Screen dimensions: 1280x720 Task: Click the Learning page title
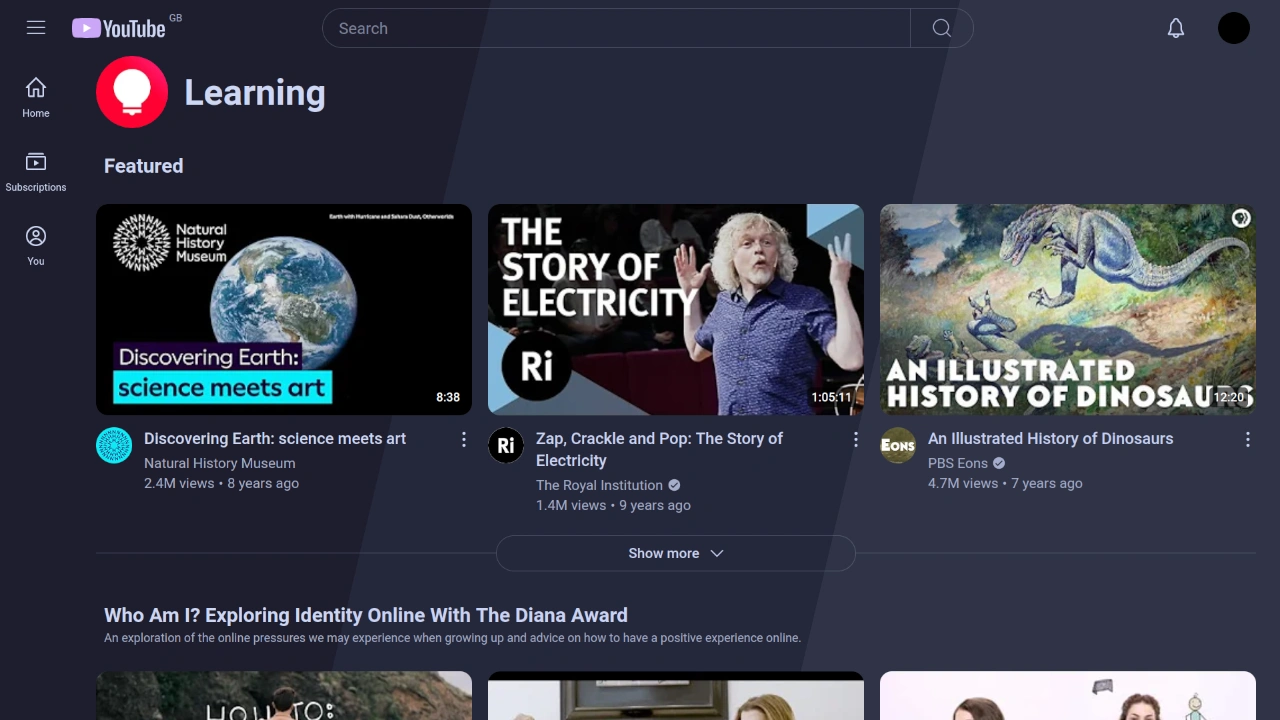[255, 92]
